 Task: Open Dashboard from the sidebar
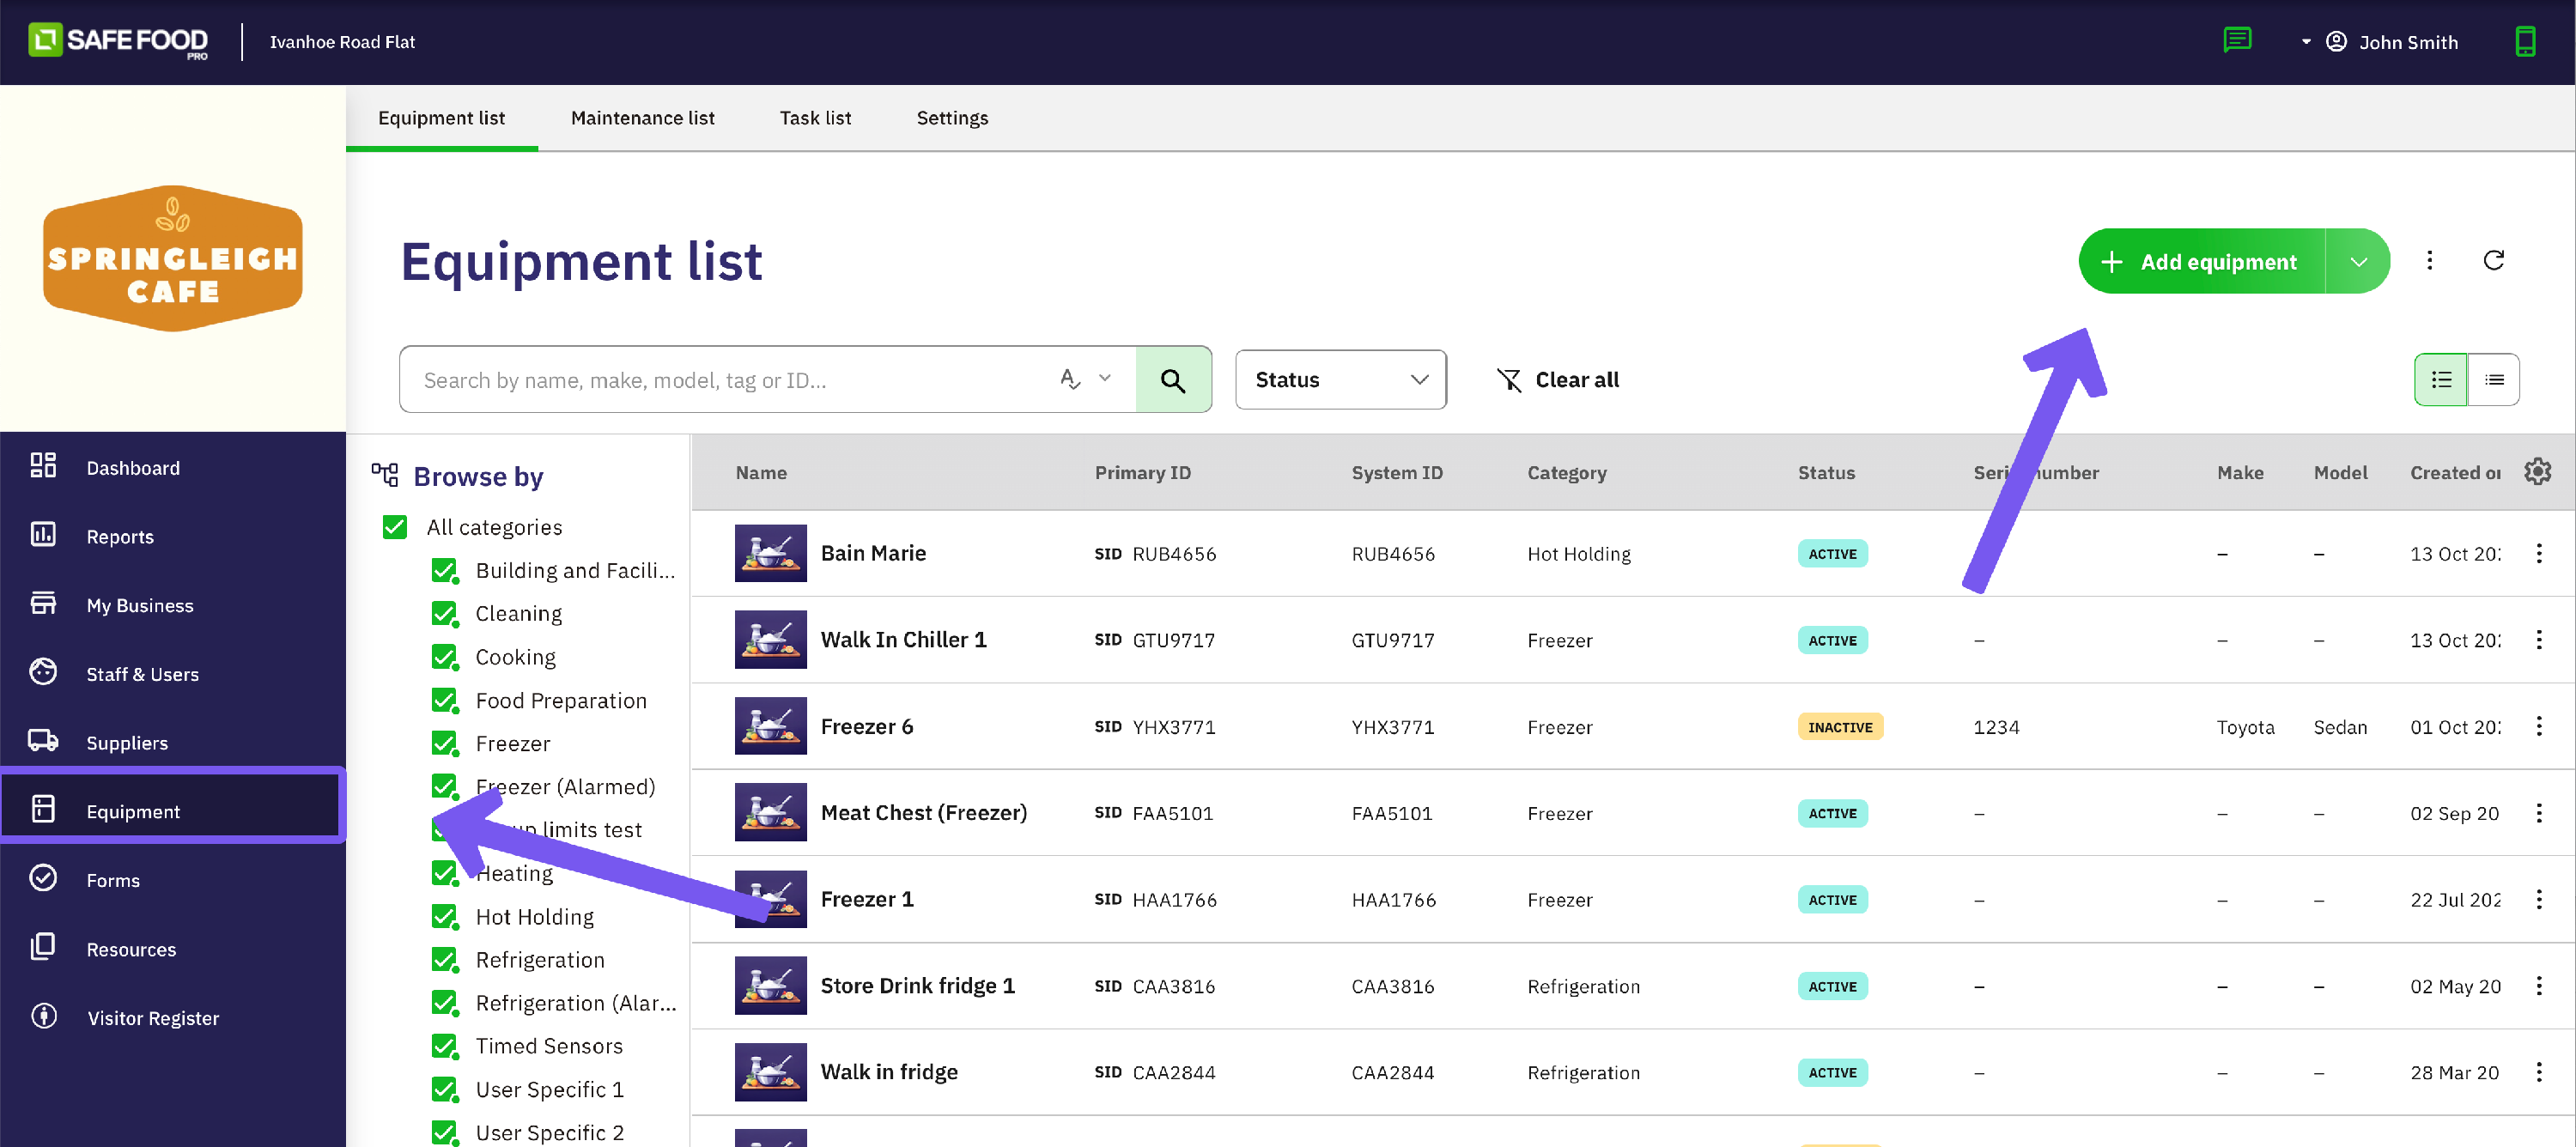133,468
